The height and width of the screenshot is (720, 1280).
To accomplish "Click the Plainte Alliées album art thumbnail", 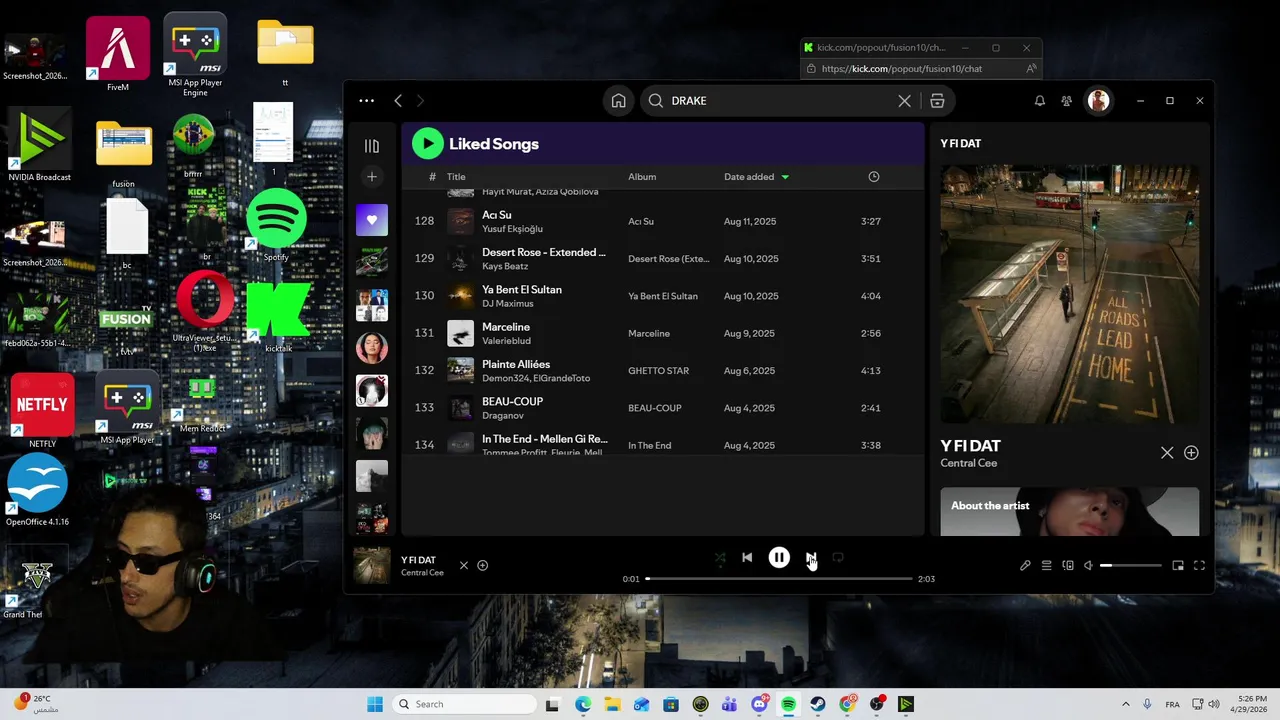I will click(460, 371).
